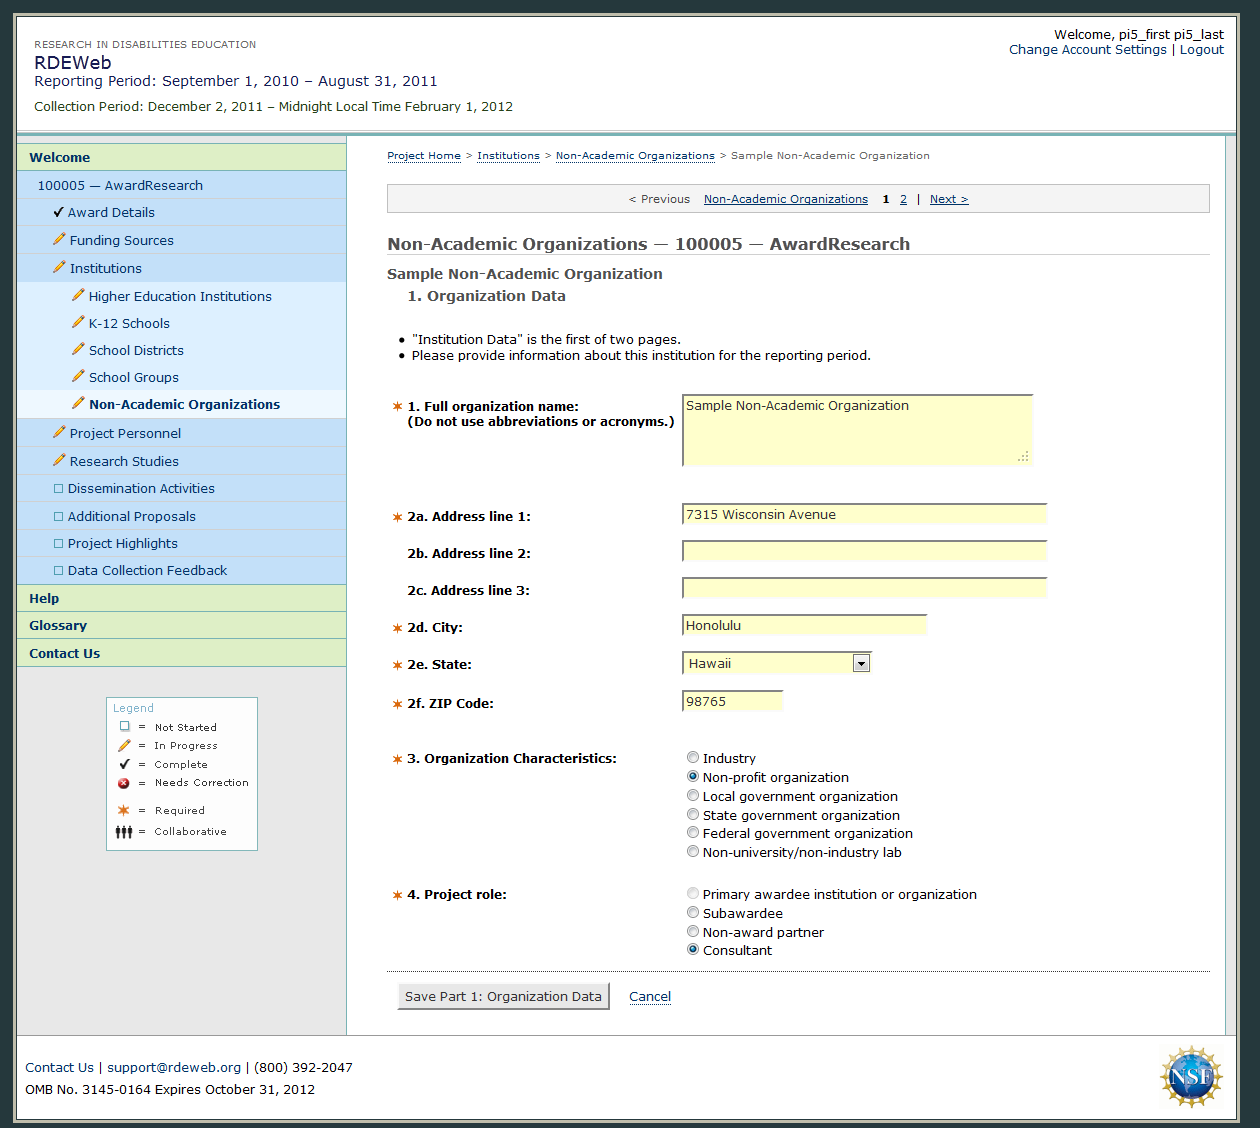This screenshot has width=1260, height=1128.
Task: Click pencil icon next to K-12 Schools
Action: [78, 322]
